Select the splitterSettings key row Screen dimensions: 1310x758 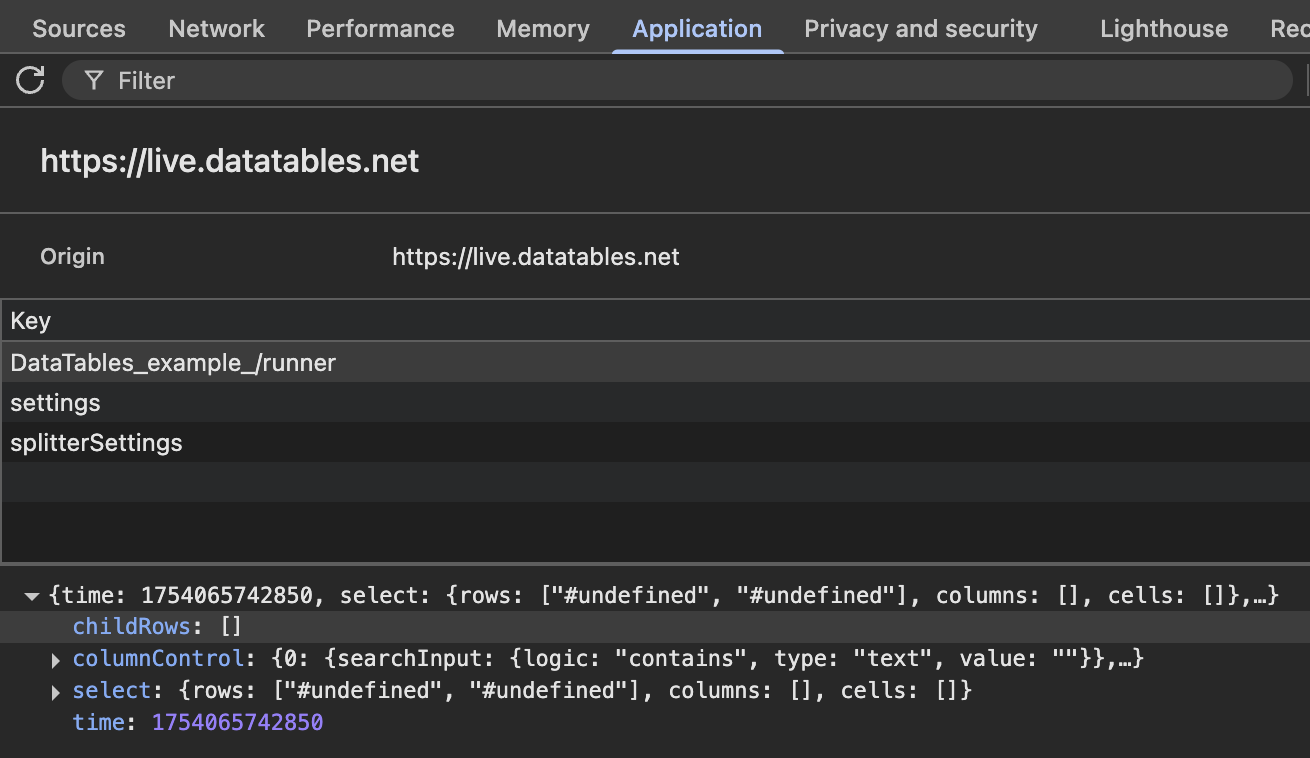click(x=655, y=442)
